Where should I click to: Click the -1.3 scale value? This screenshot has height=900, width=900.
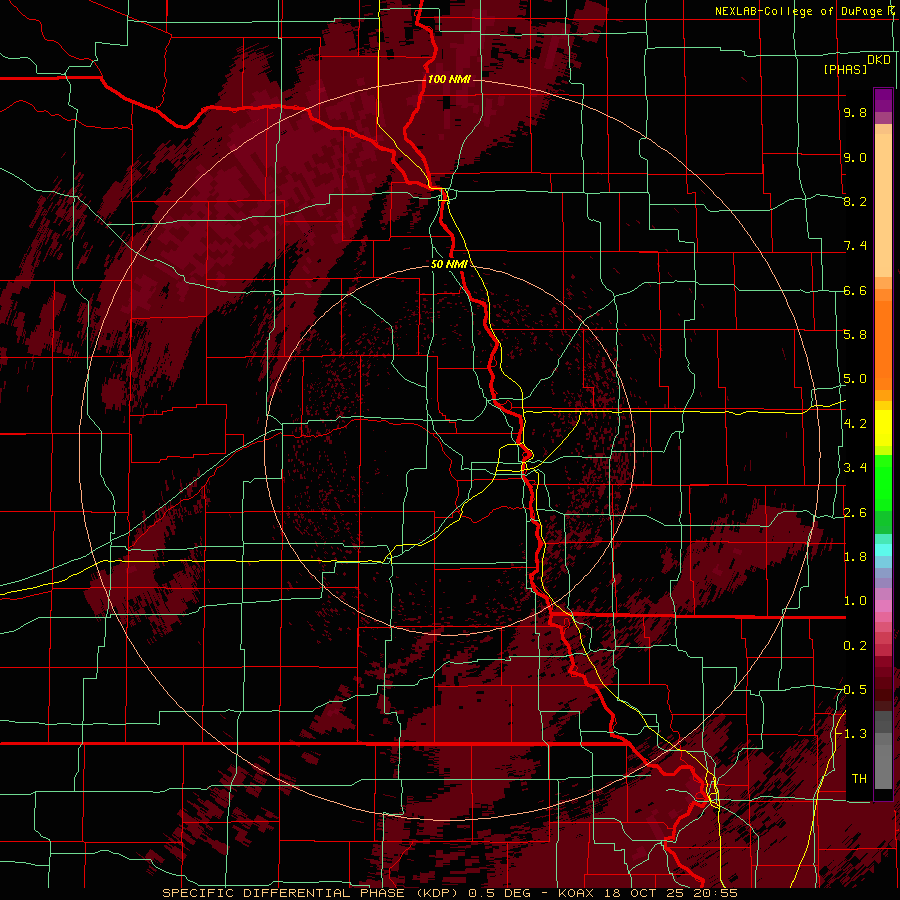tap(853, 734)
